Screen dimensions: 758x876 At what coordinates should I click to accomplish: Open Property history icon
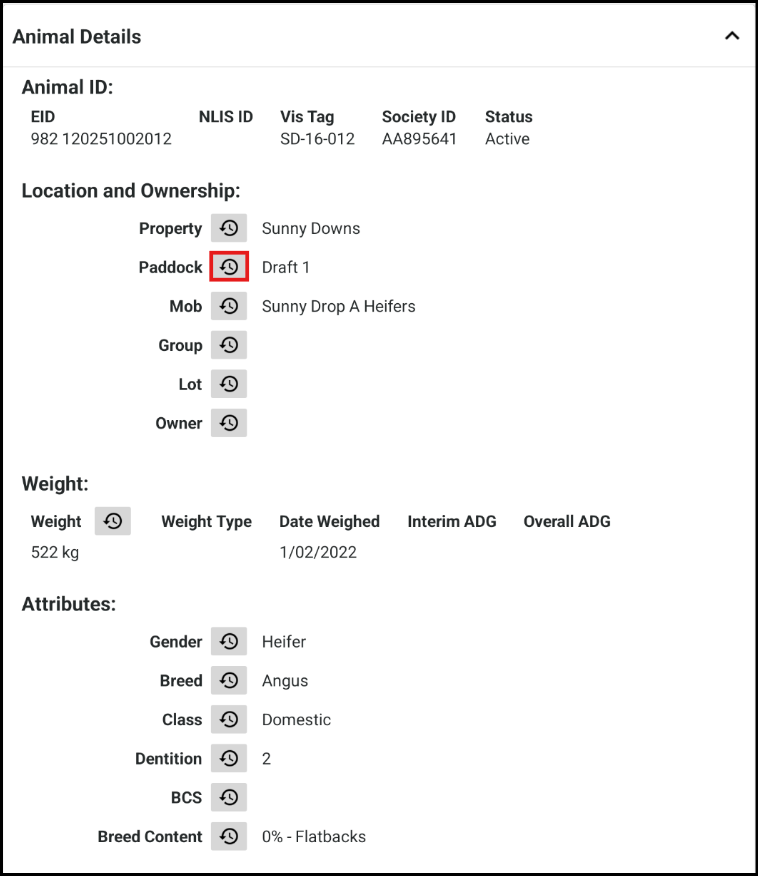coord(229,228)
